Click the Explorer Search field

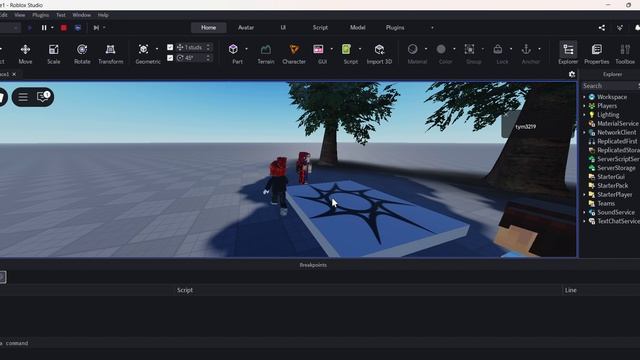[x=610, y=86]
